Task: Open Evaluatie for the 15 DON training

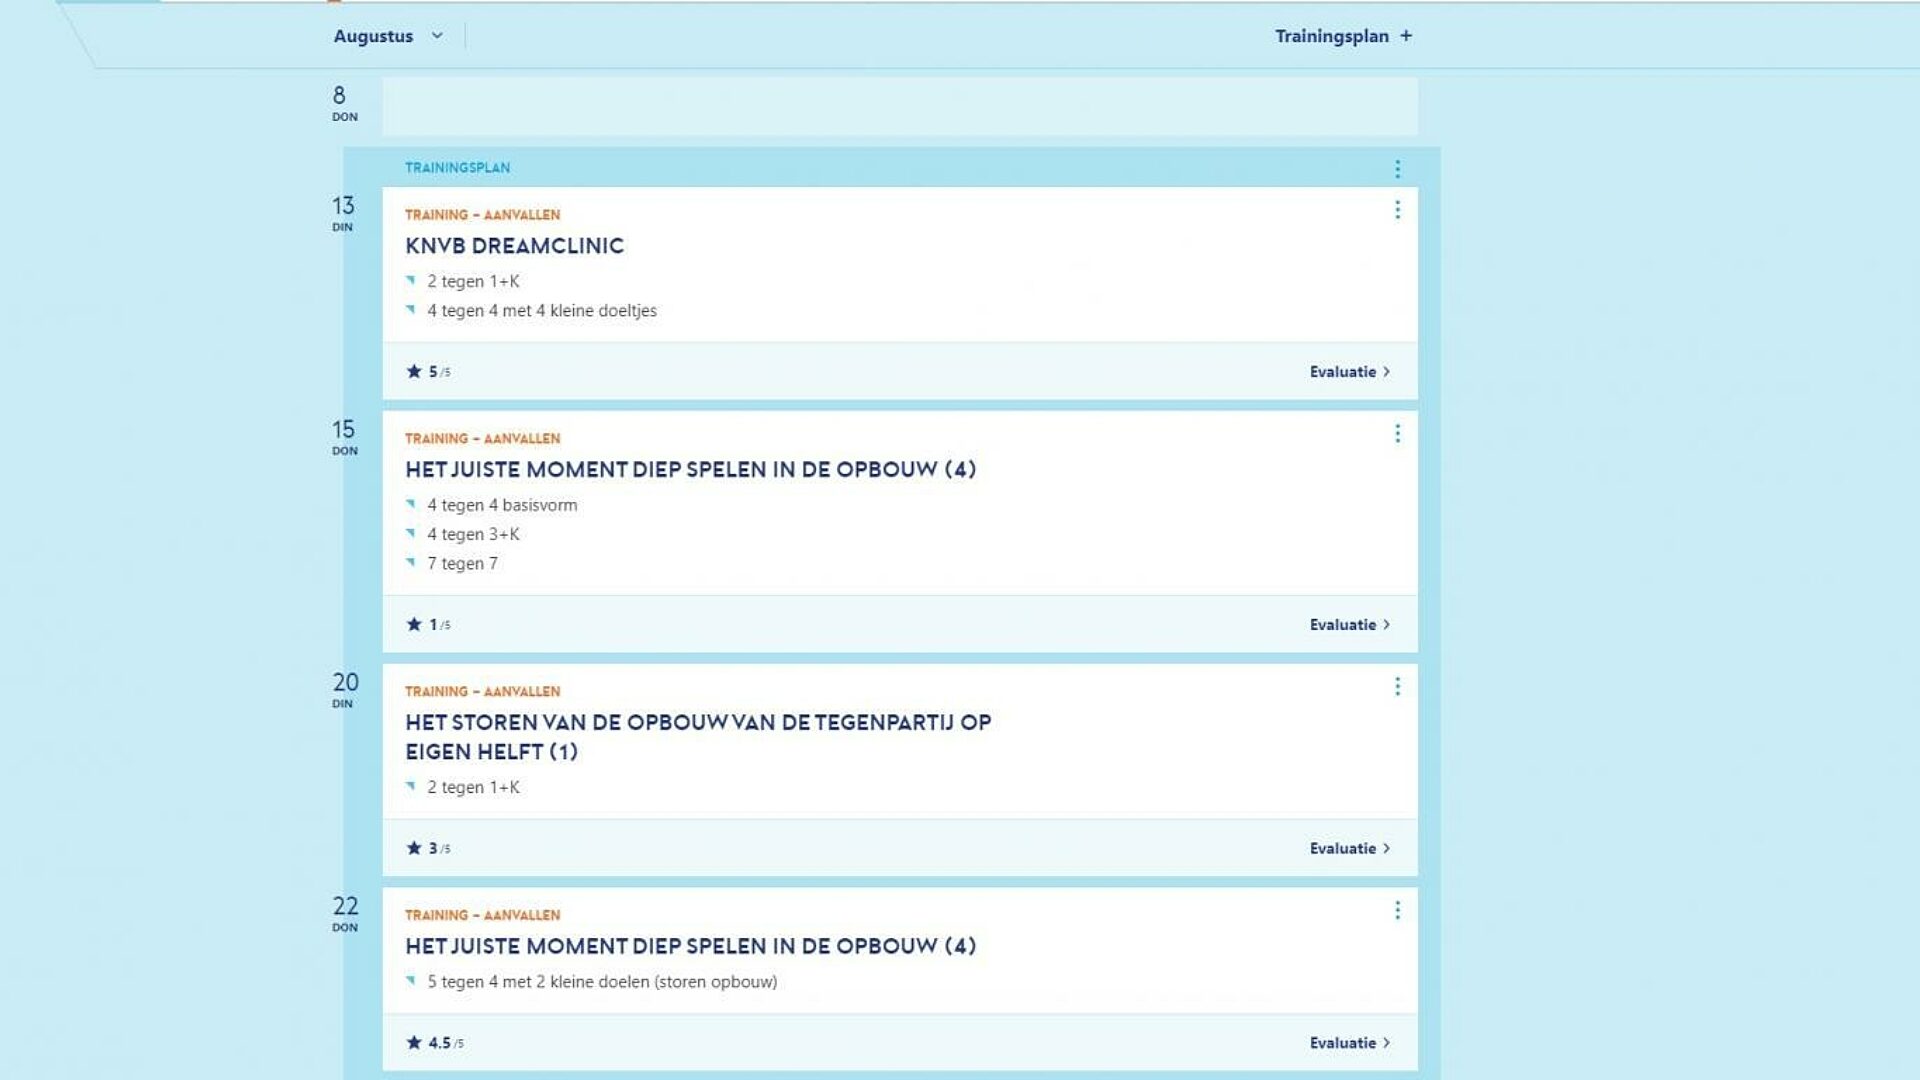Action: pyautogui.click(x=1349, y=625)
